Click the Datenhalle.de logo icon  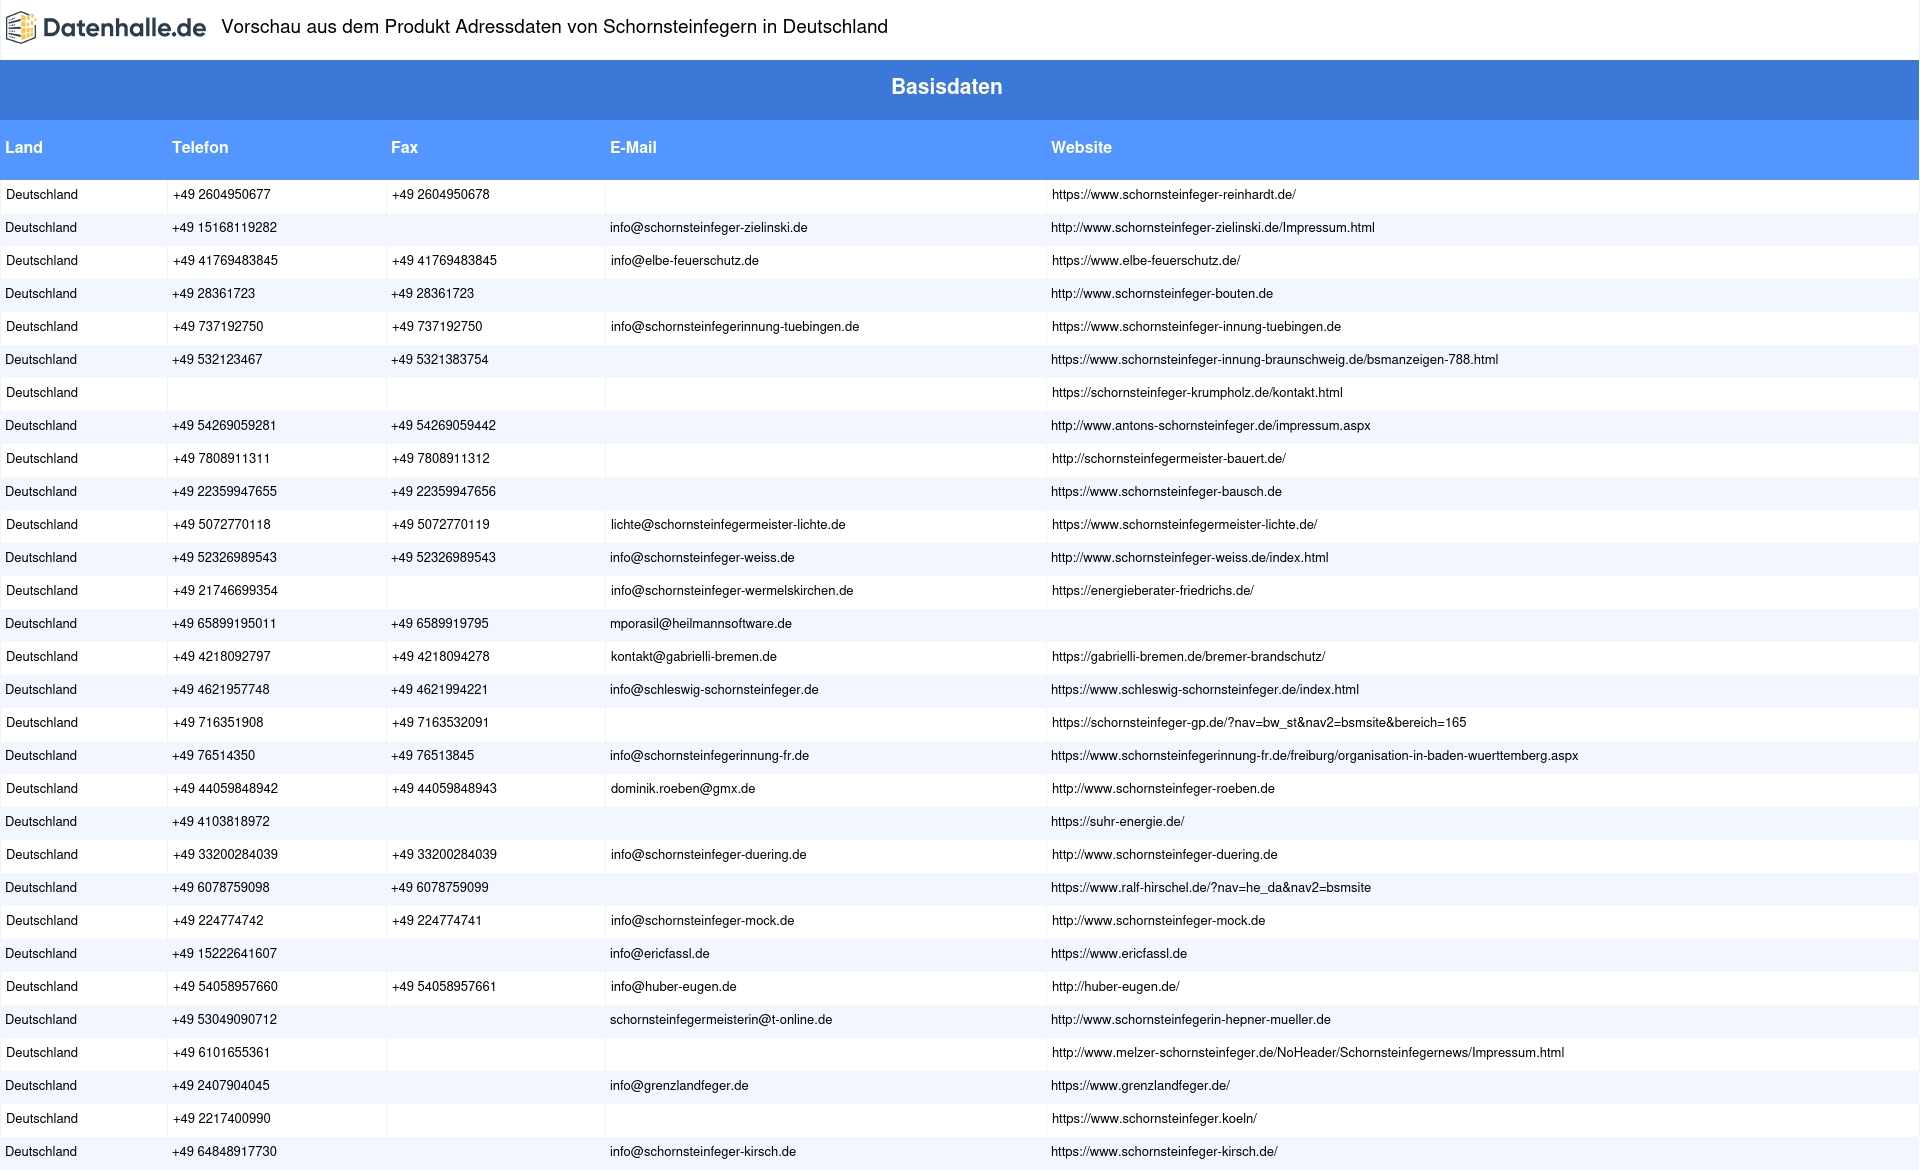click(21, 28)
